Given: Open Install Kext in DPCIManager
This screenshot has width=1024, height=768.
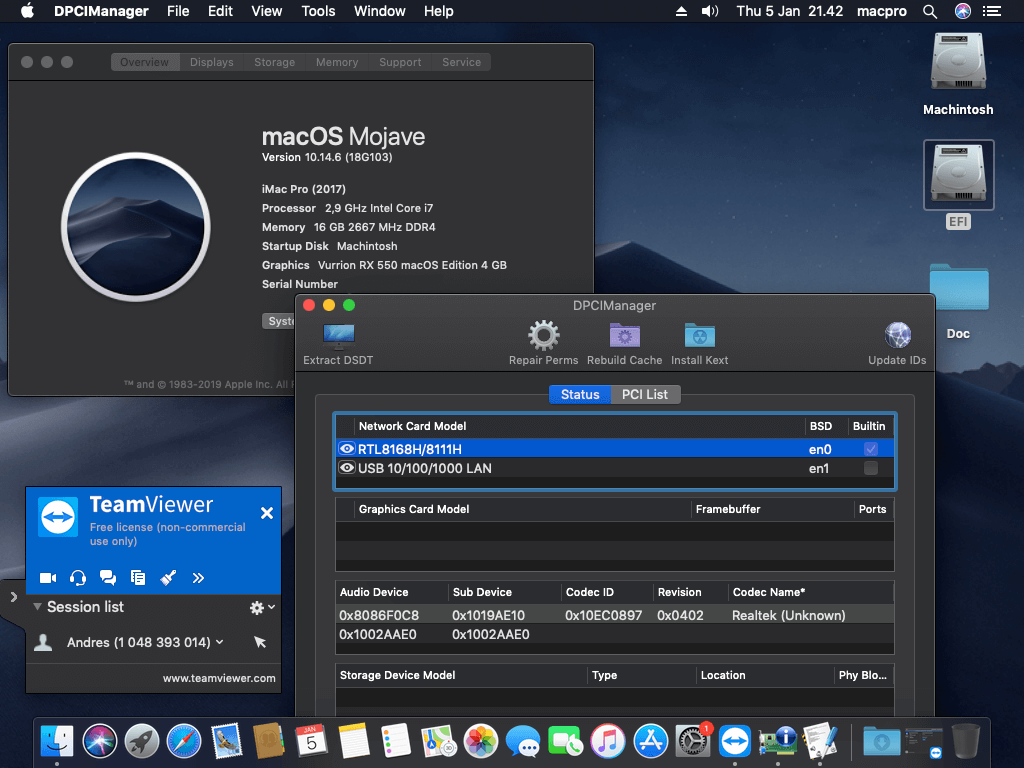Looking at the screenshot, I should pos(699,336).
